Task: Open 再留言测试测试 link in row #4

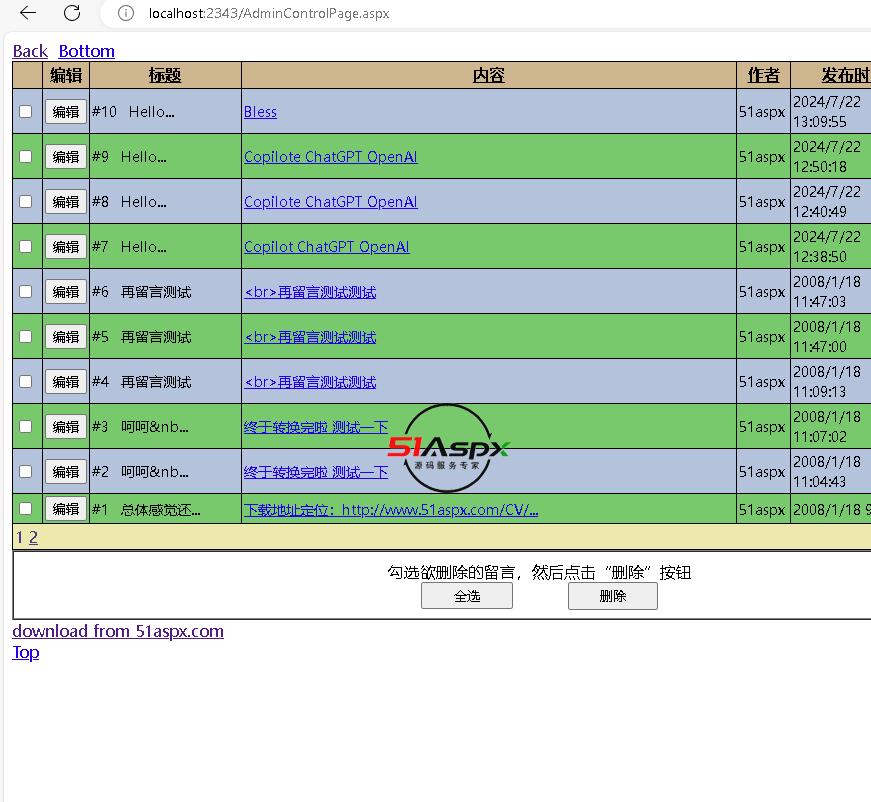Action: (x=310, y=382)
